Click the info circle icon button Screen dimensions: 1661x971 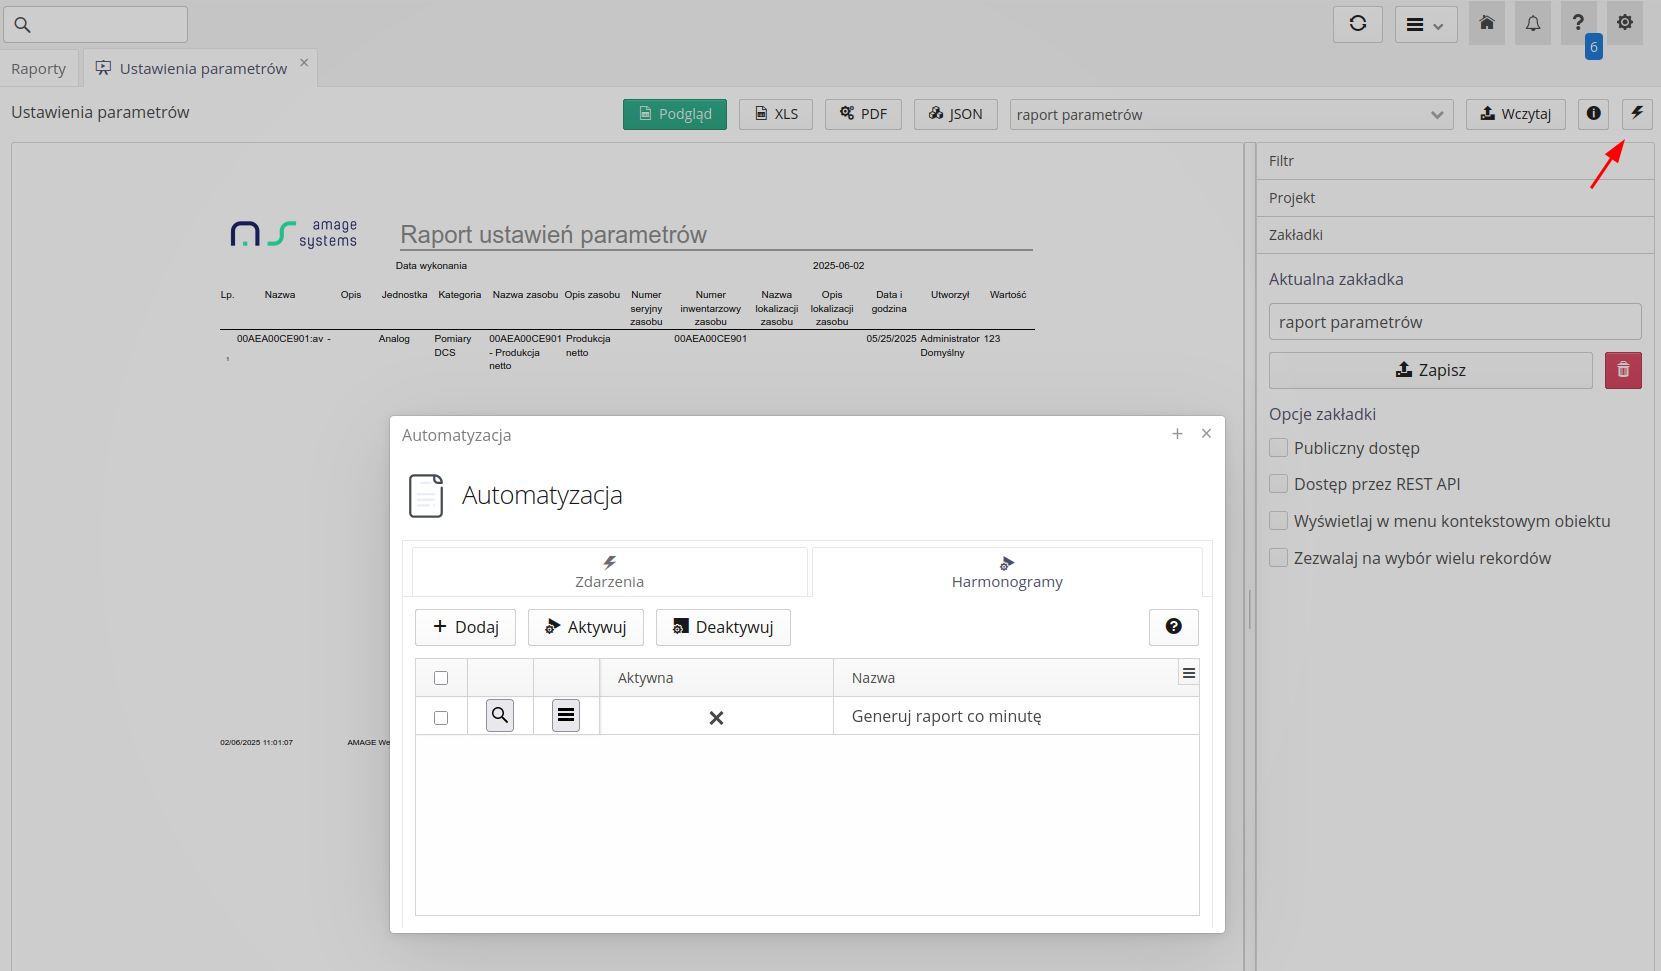[x=1593, y=113]
